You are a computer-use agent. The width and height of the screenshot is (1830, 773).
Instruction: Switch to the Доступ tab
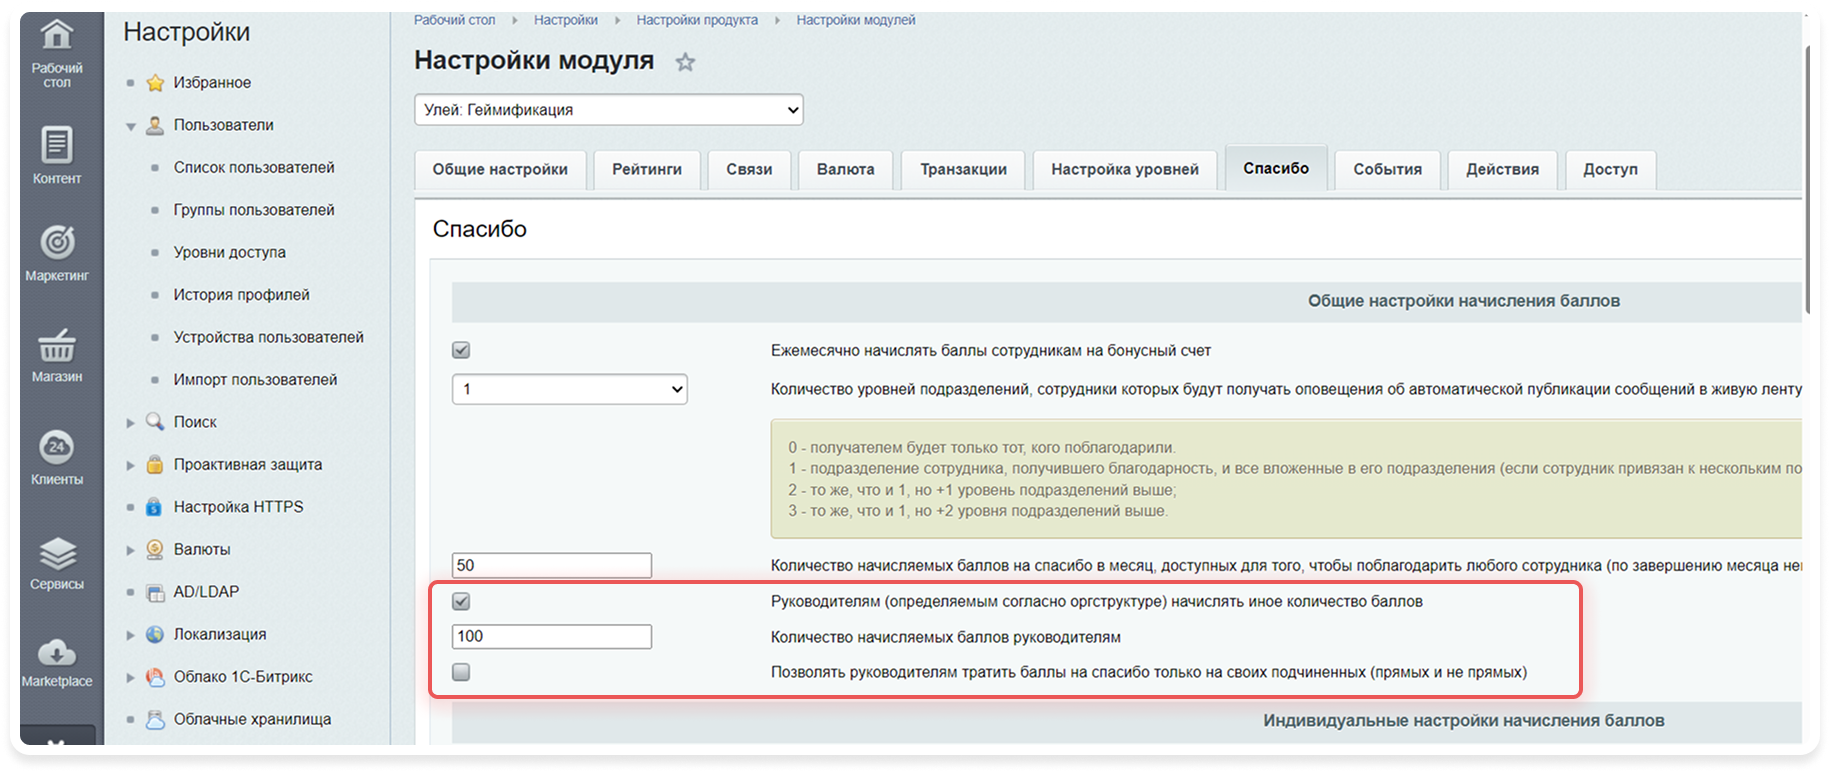click(1610, 170)
